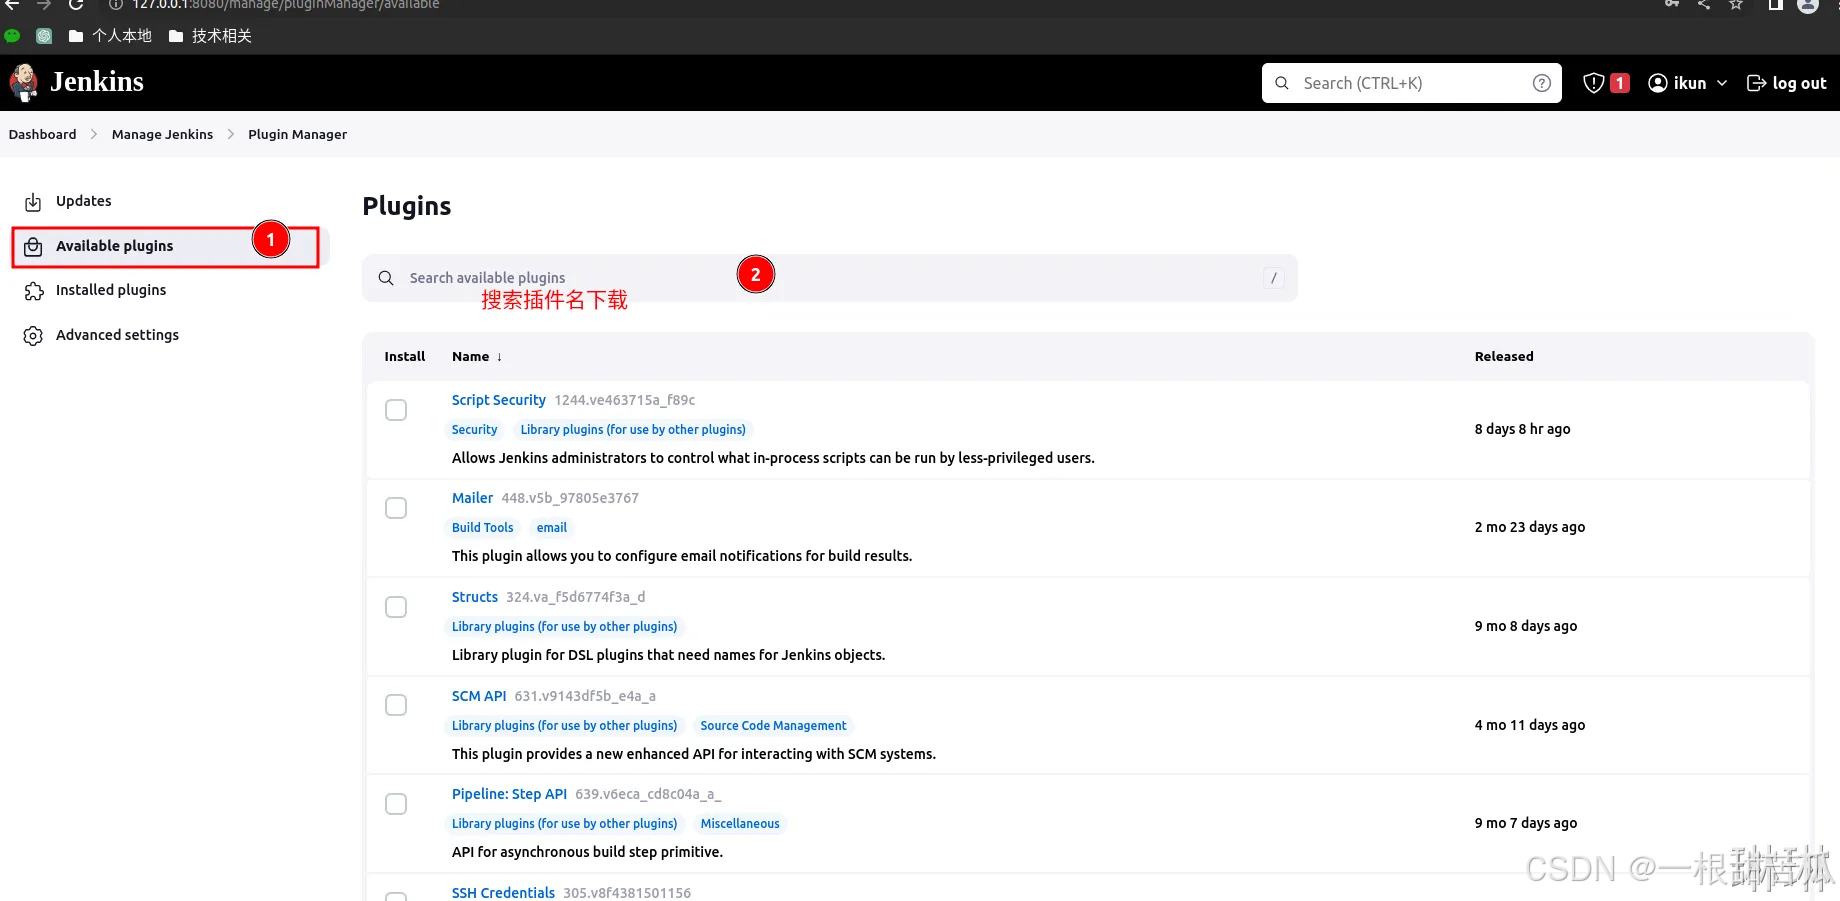Click the Updates download icon
This screenshot has height=901, width=1840.
click(33, 202)
